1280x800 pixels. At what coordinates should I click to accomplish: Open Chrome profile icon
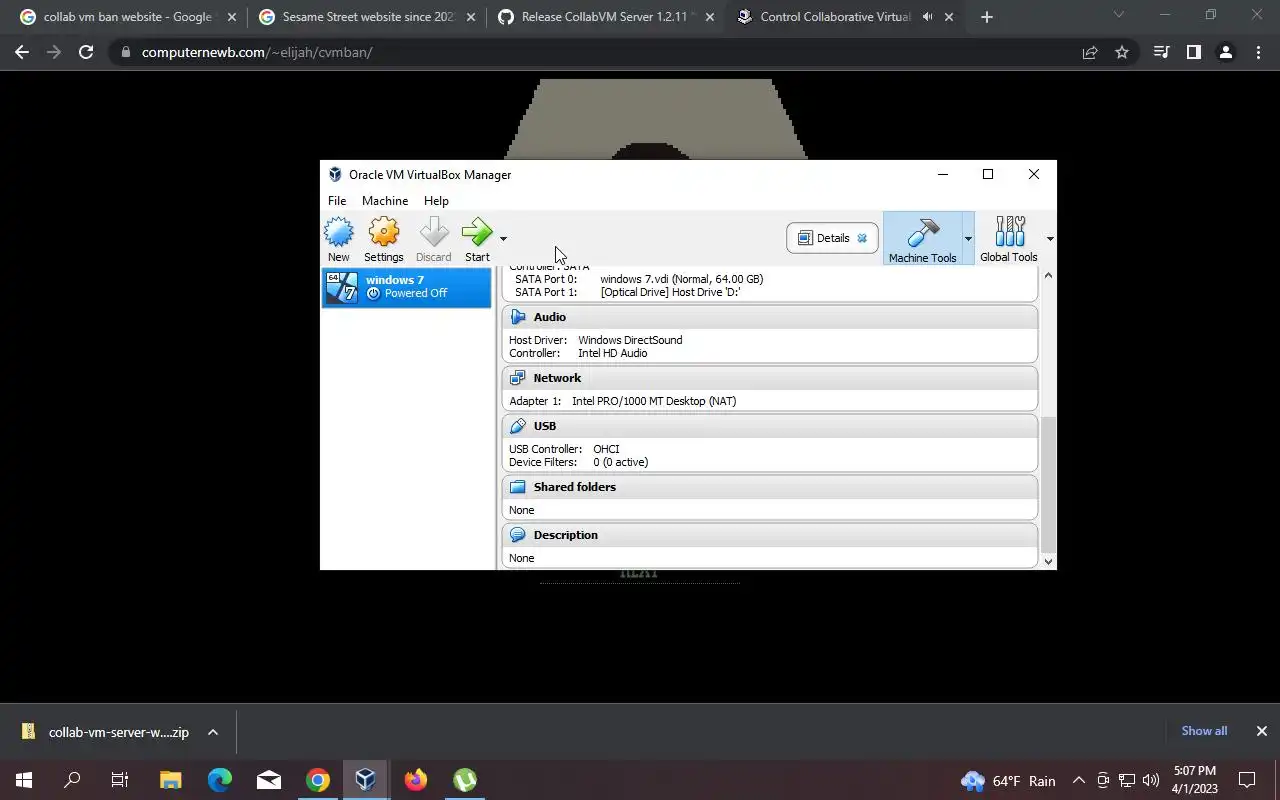tap(1225, 52)
